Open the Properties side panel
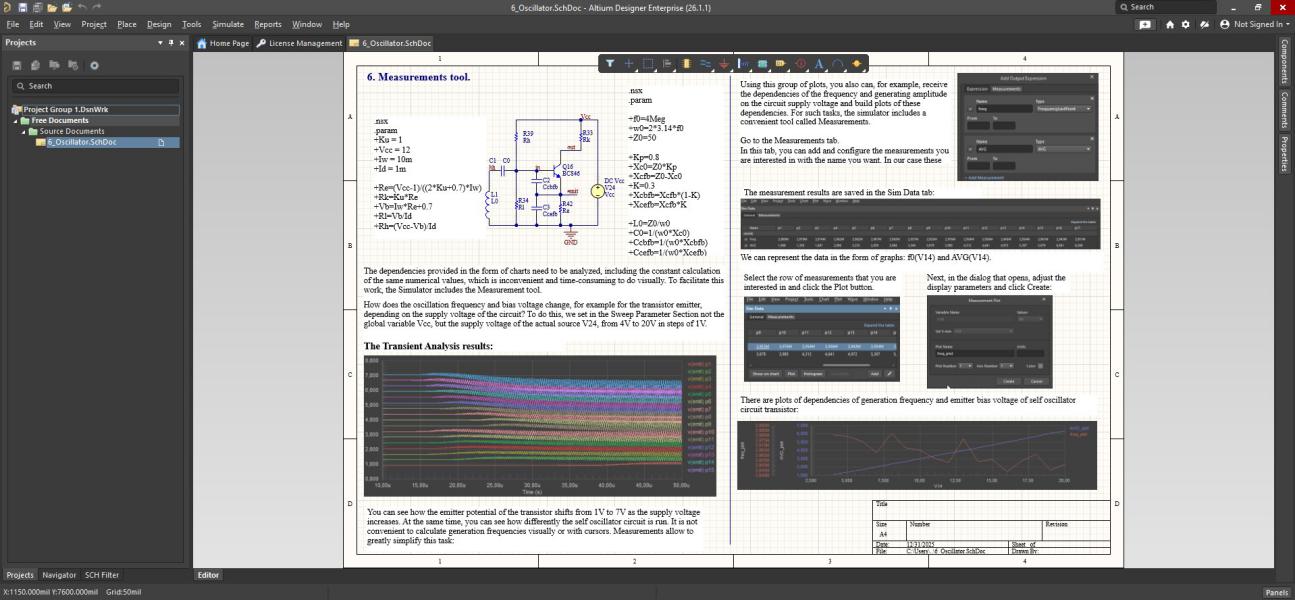The width and height of the screenshot is (1295, 600). point(1284,155)
